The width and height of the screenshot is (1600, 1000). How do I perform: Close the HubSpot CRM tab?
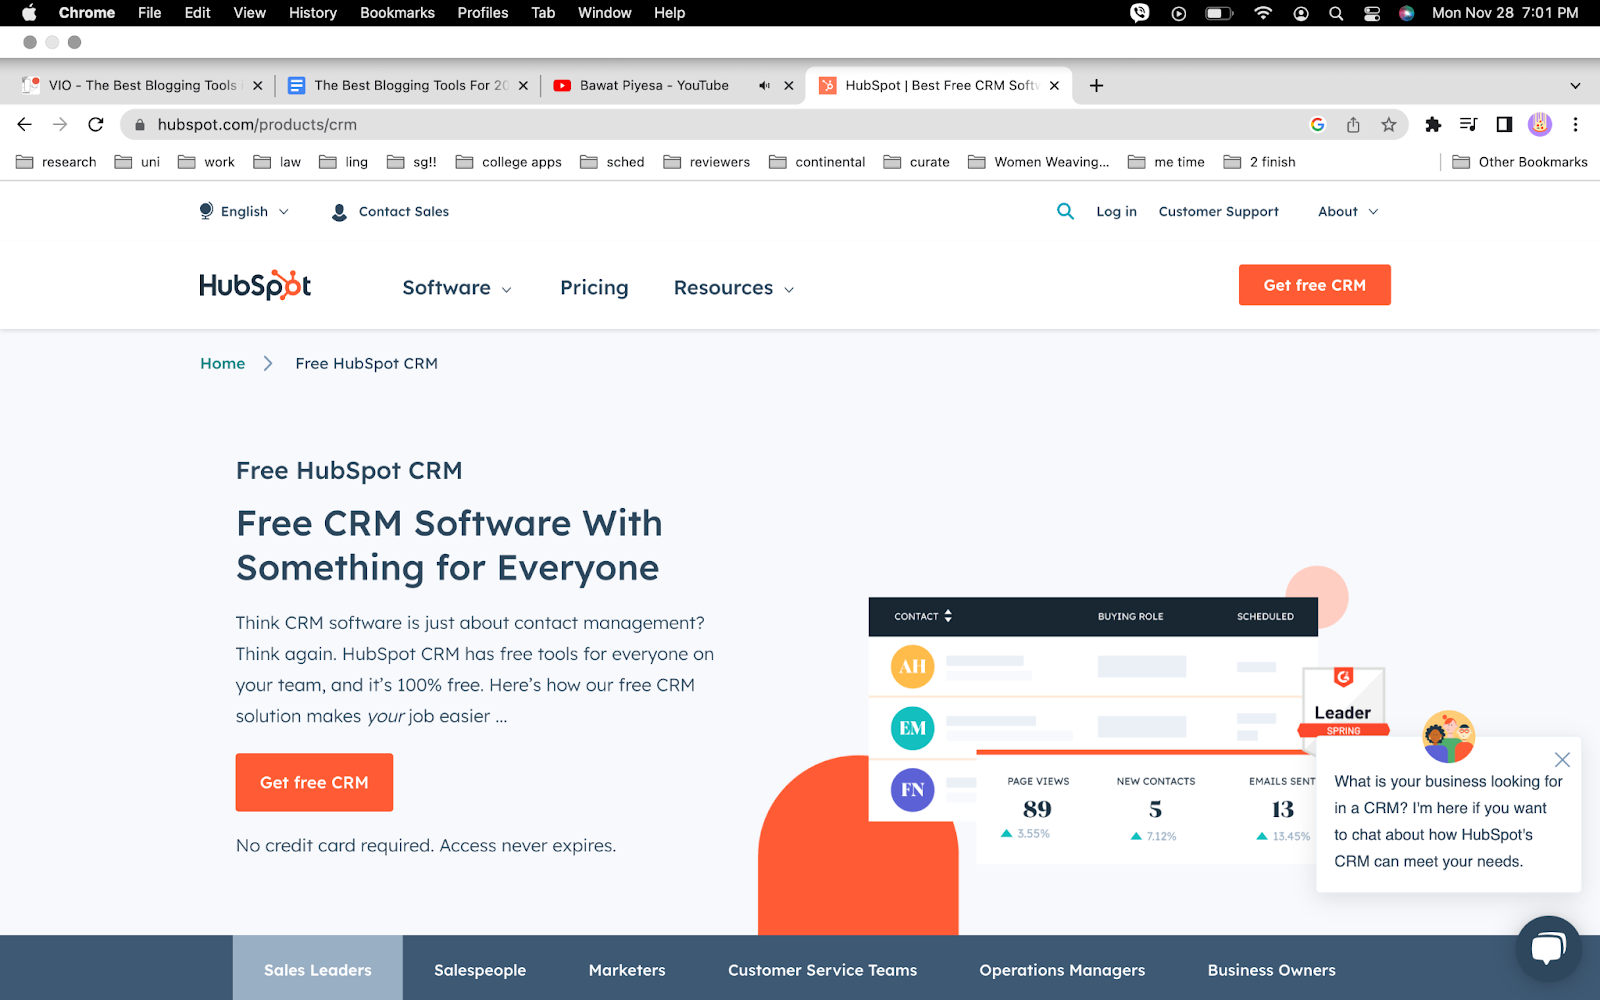tap(1054, 85)
